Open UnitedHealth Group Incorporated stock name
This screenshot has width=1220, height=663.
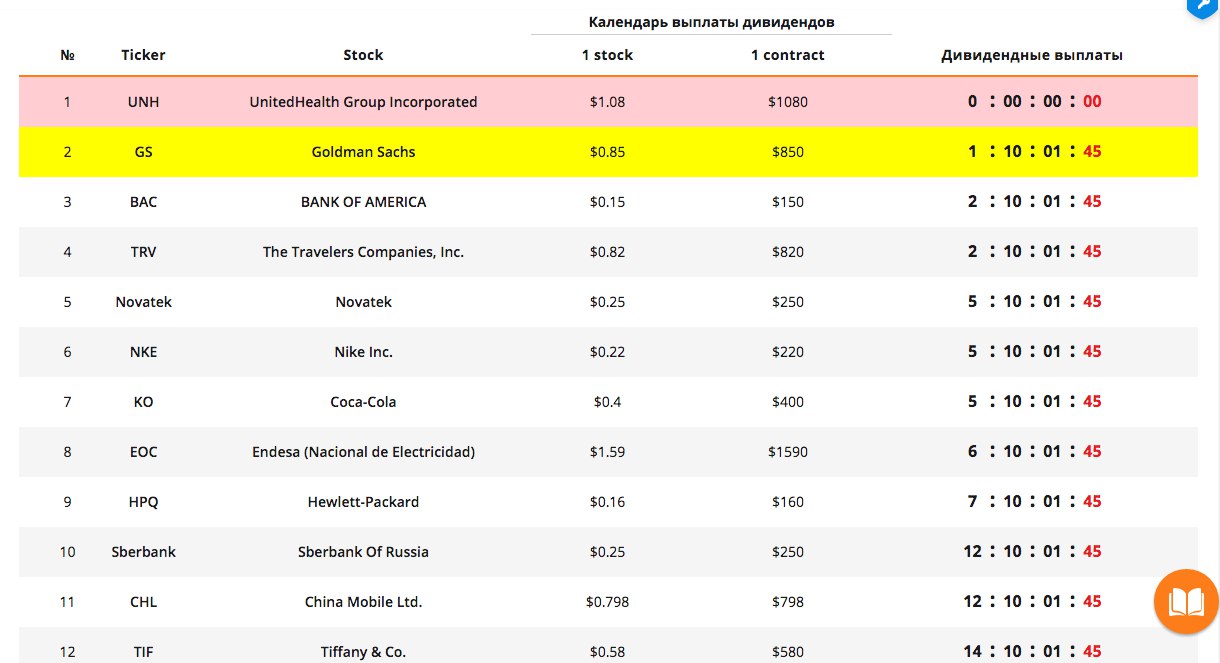point(363,102)
